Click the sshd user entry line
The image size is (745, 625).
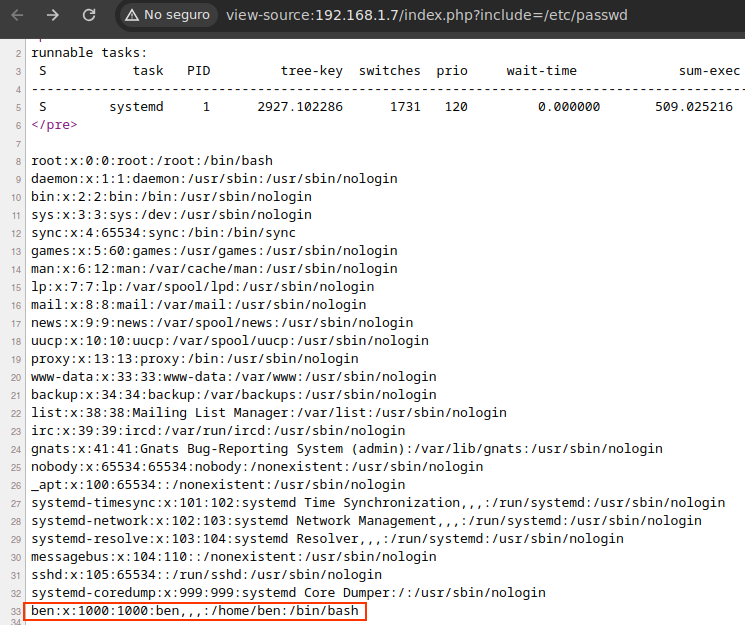tap(206, 575)
